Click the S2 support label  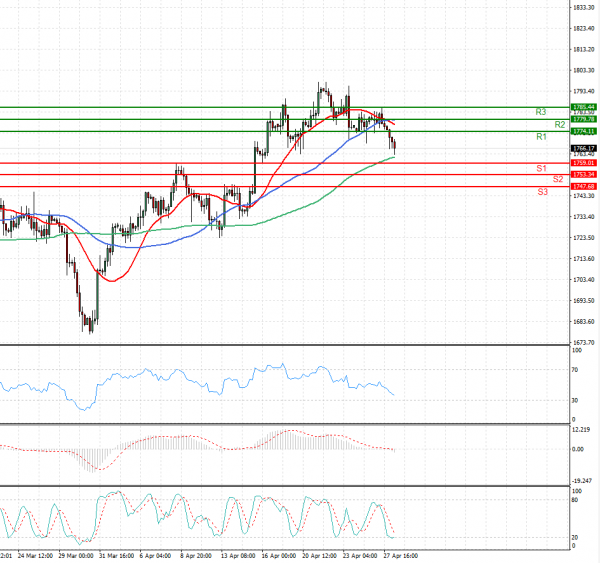pyautogui.click(x=558, y=179)
